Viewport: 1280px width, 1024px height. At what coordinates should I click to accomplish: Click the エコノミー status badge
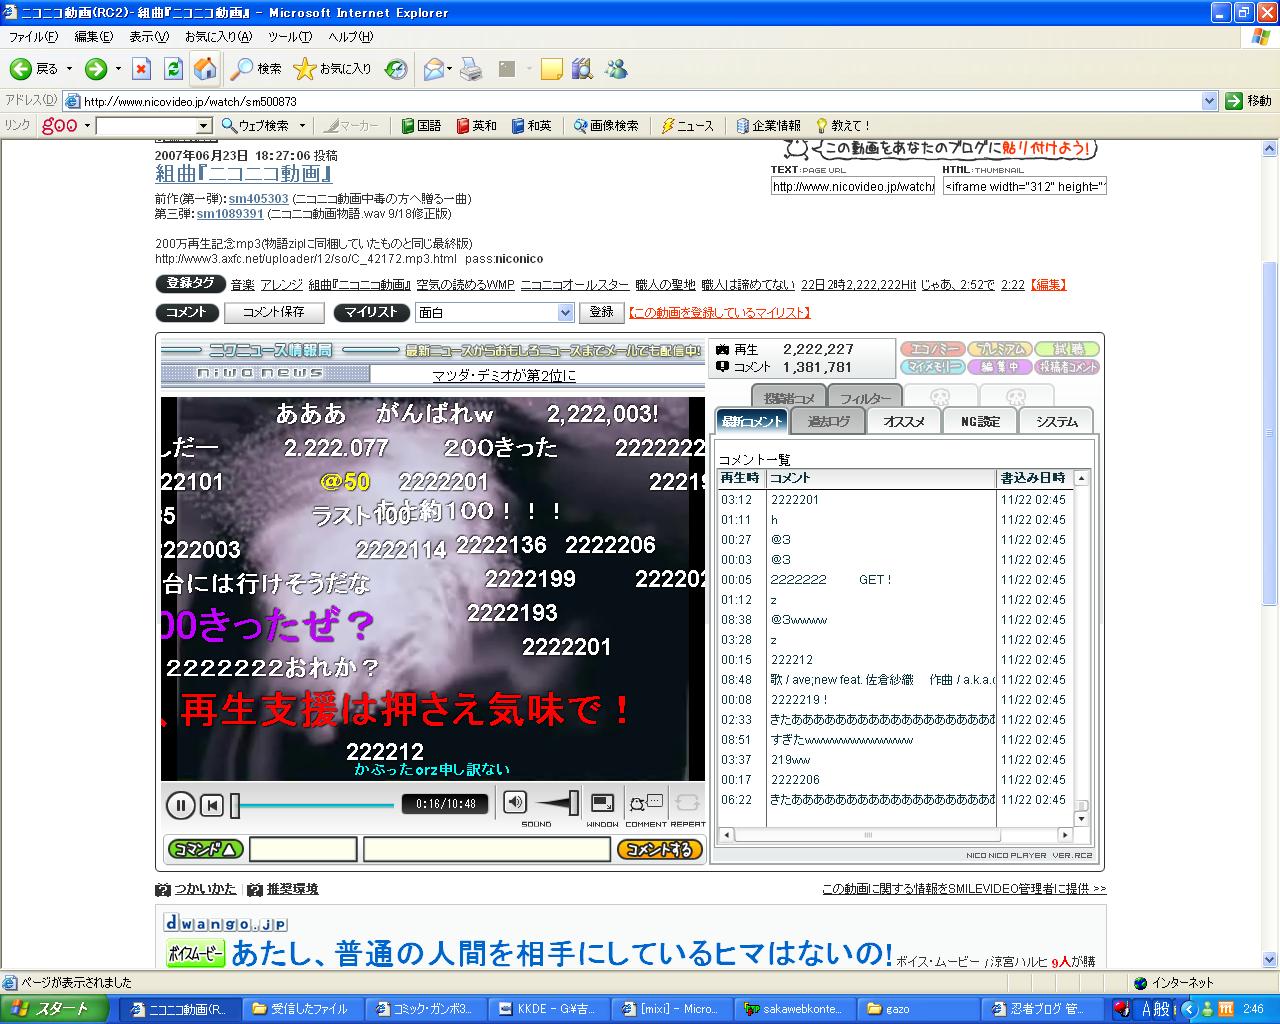(x=932, y=349)
